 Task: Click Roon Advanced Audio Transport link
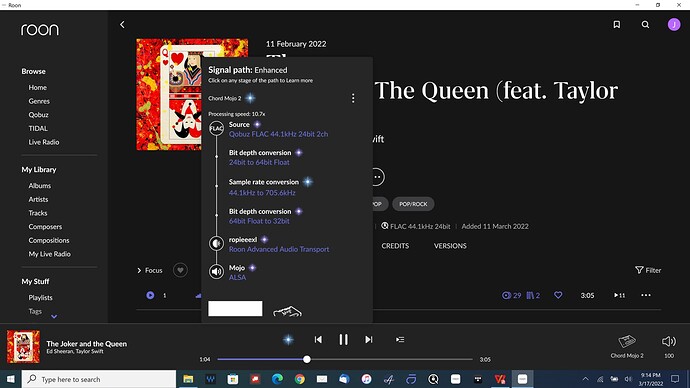(279, 249)
